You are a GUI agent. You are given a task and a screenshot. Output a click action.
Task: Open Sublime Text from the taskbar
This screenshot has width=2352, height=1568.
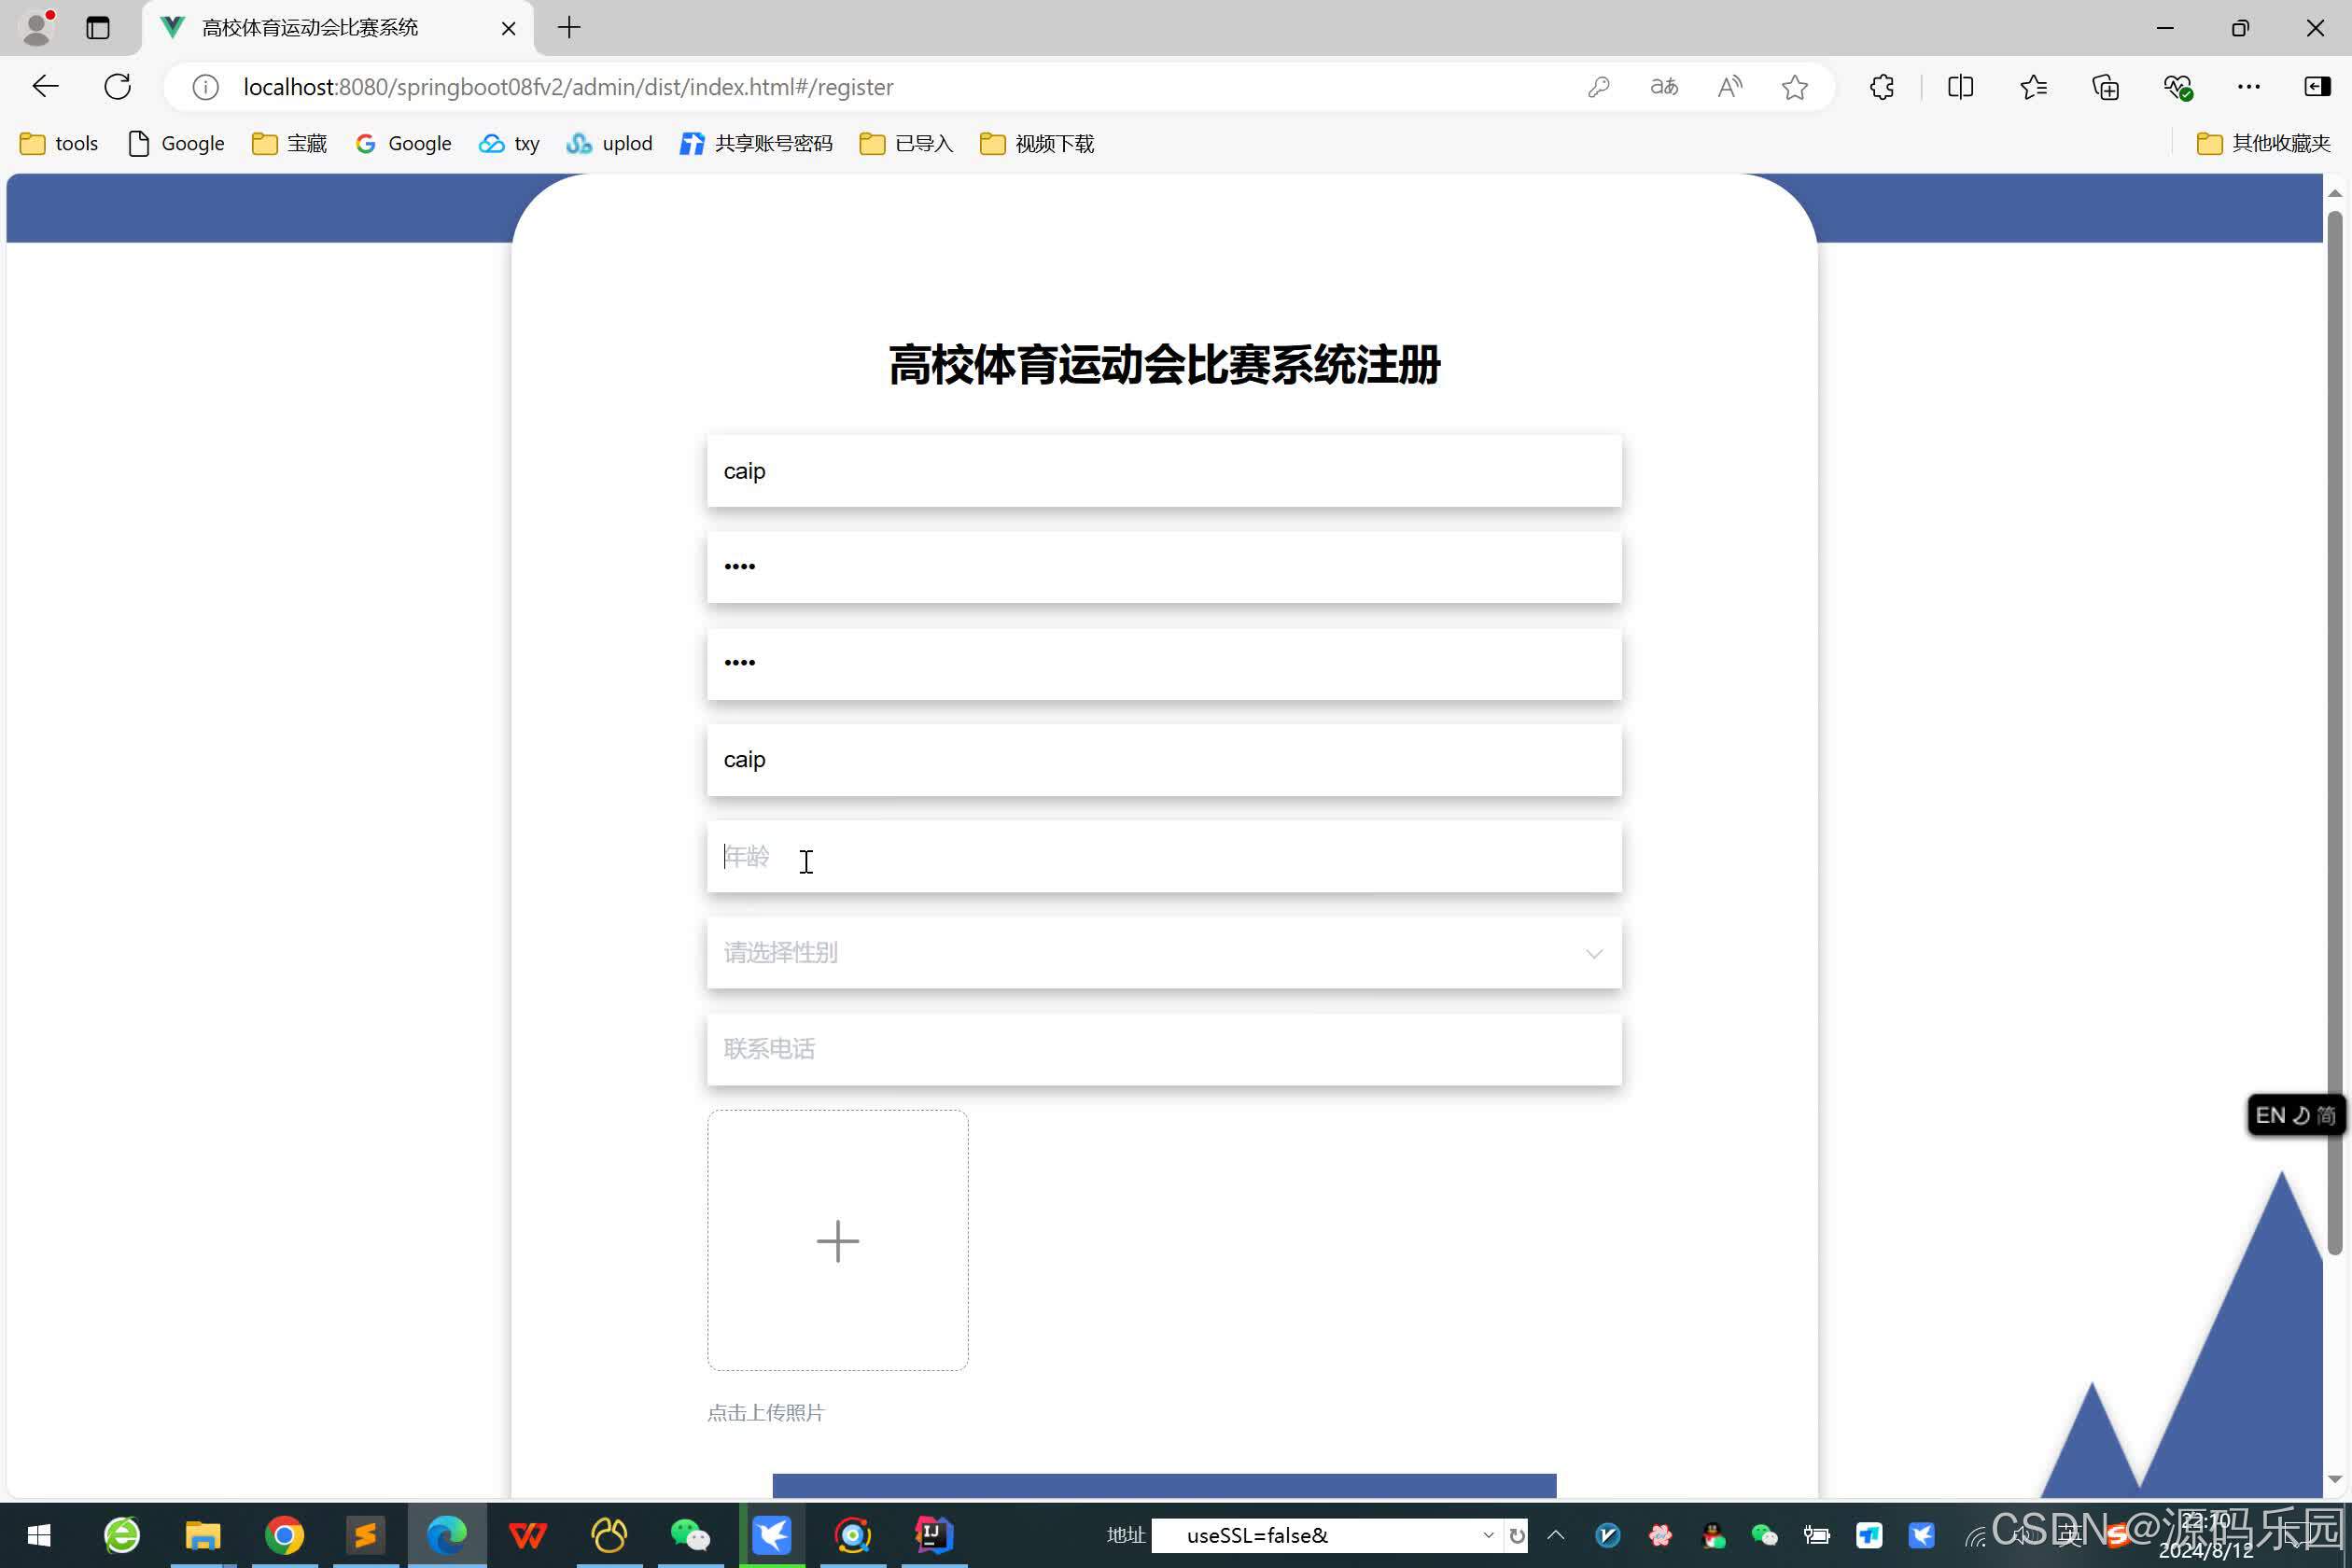(365, 1535)
